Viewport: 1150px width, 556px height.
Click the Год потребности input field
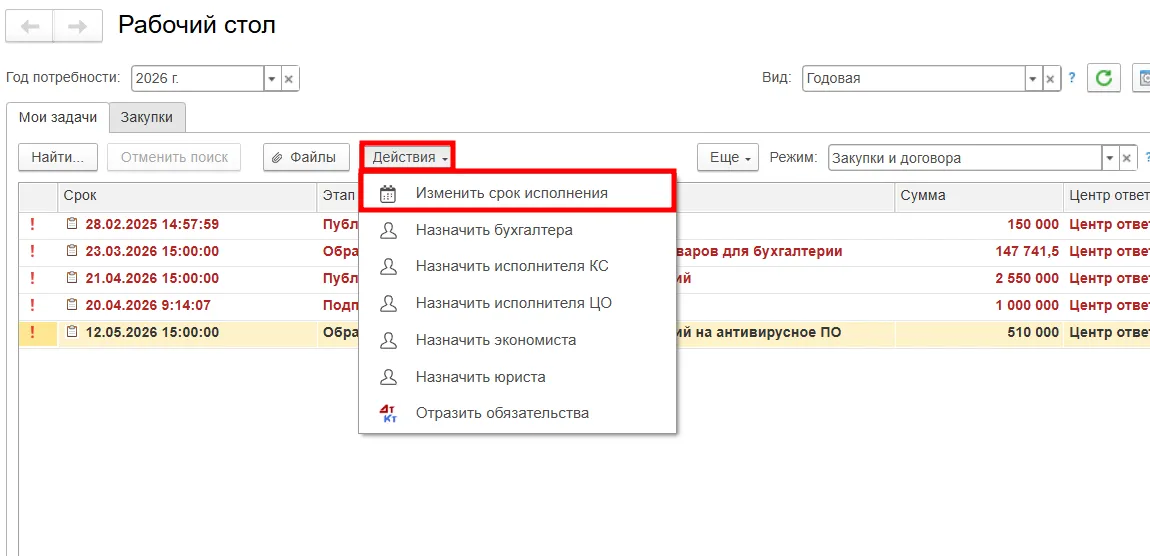point(198,78)
